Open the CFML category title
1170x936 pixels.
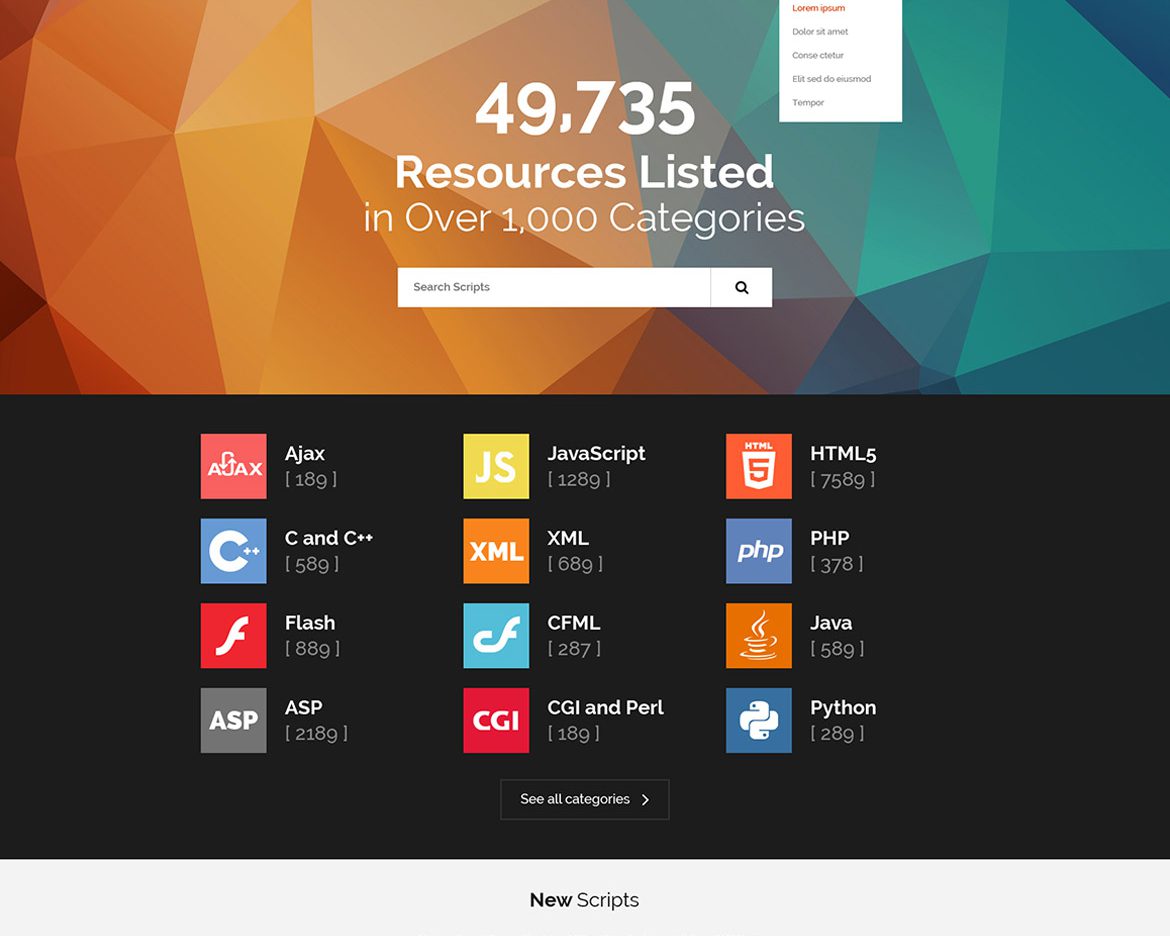pyautogui.click(x=574, y=623)
